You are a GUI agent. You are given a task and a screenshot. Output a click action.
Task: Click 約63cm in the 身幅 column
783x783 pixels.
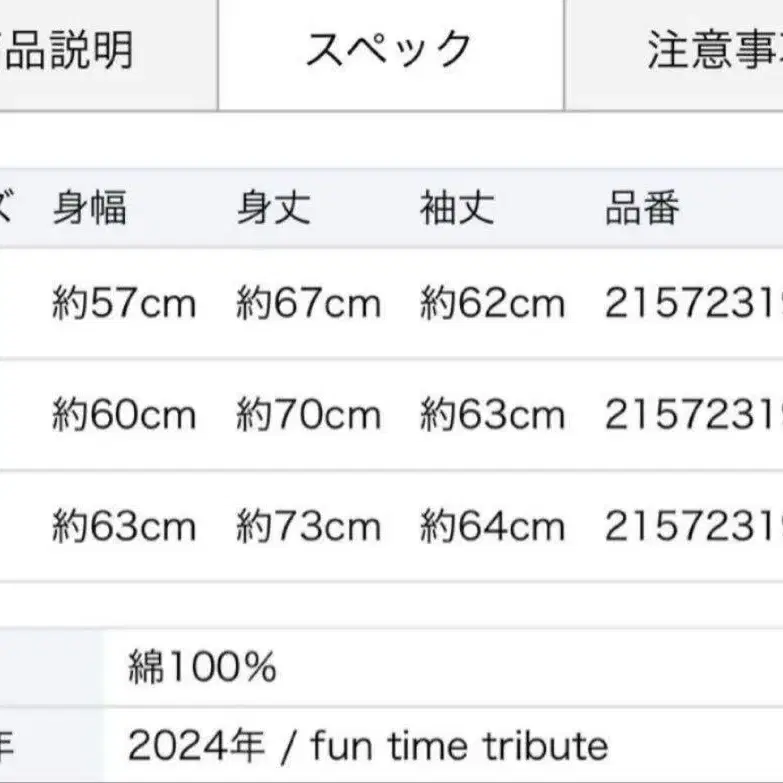(124, 526)
